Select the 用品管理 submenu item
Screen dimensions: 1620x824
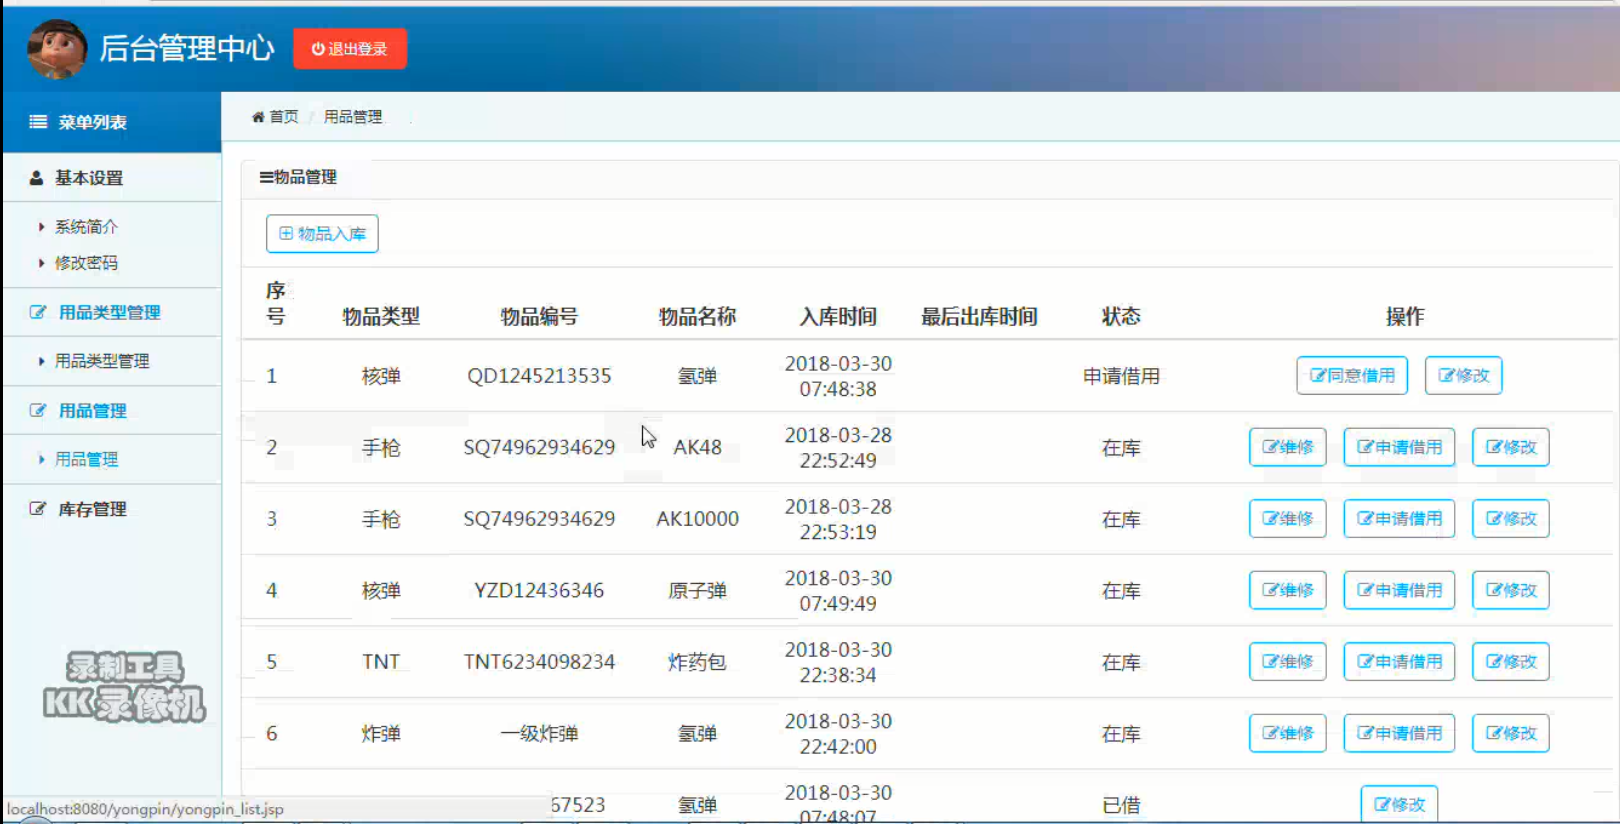(x=86, y=459)
